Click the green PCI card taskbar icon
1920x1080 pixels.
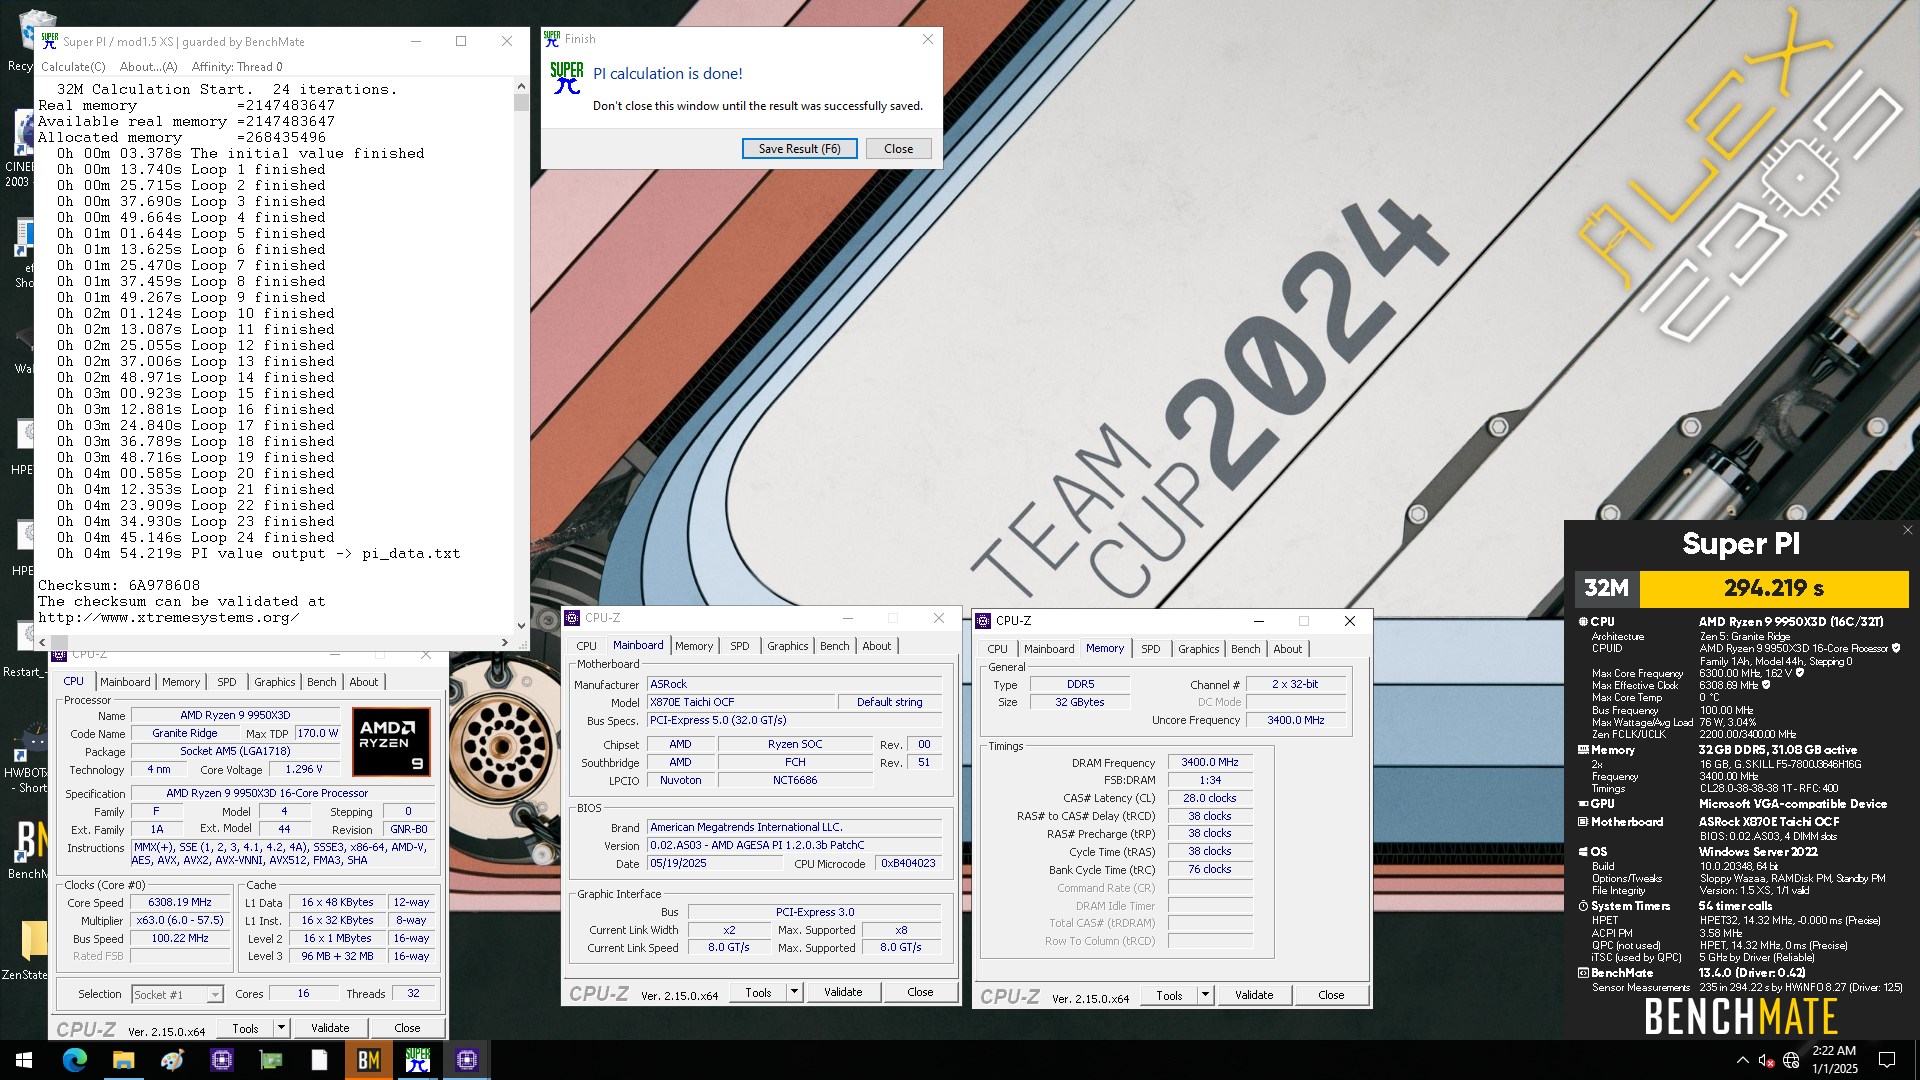[x=271, y=1060]
